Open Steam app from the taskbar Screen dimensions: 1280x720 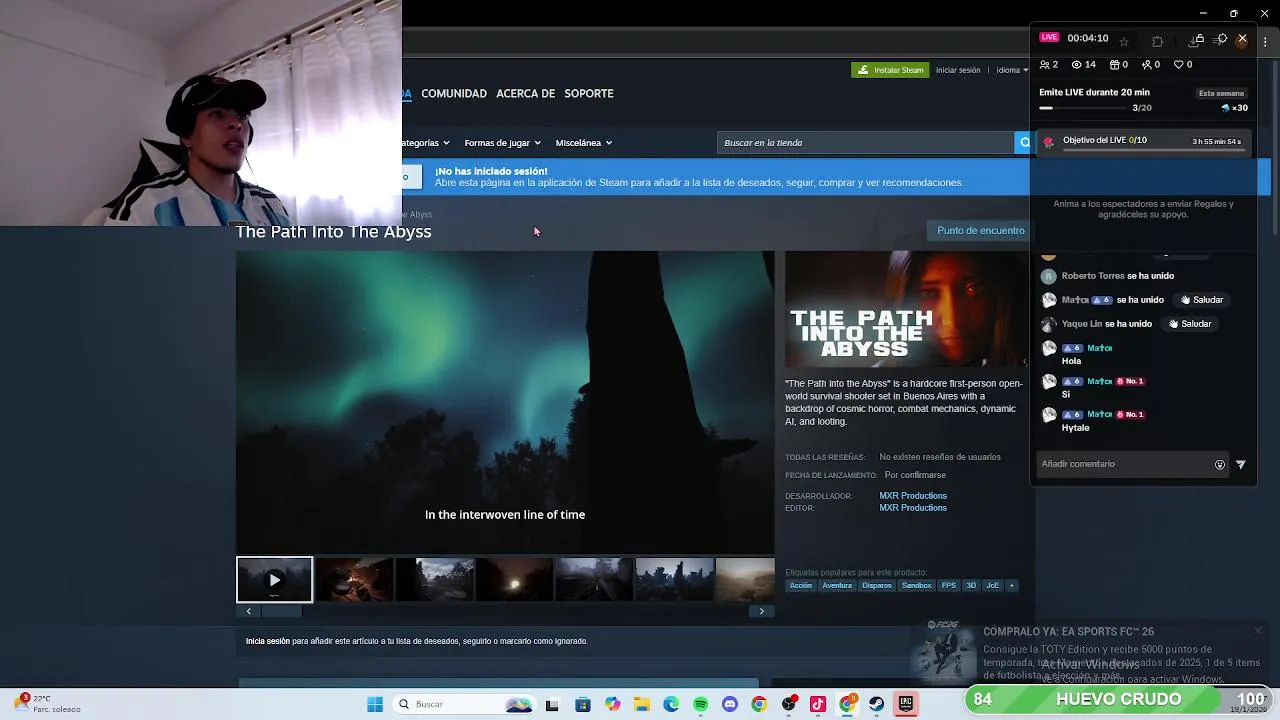coord(877,704)
